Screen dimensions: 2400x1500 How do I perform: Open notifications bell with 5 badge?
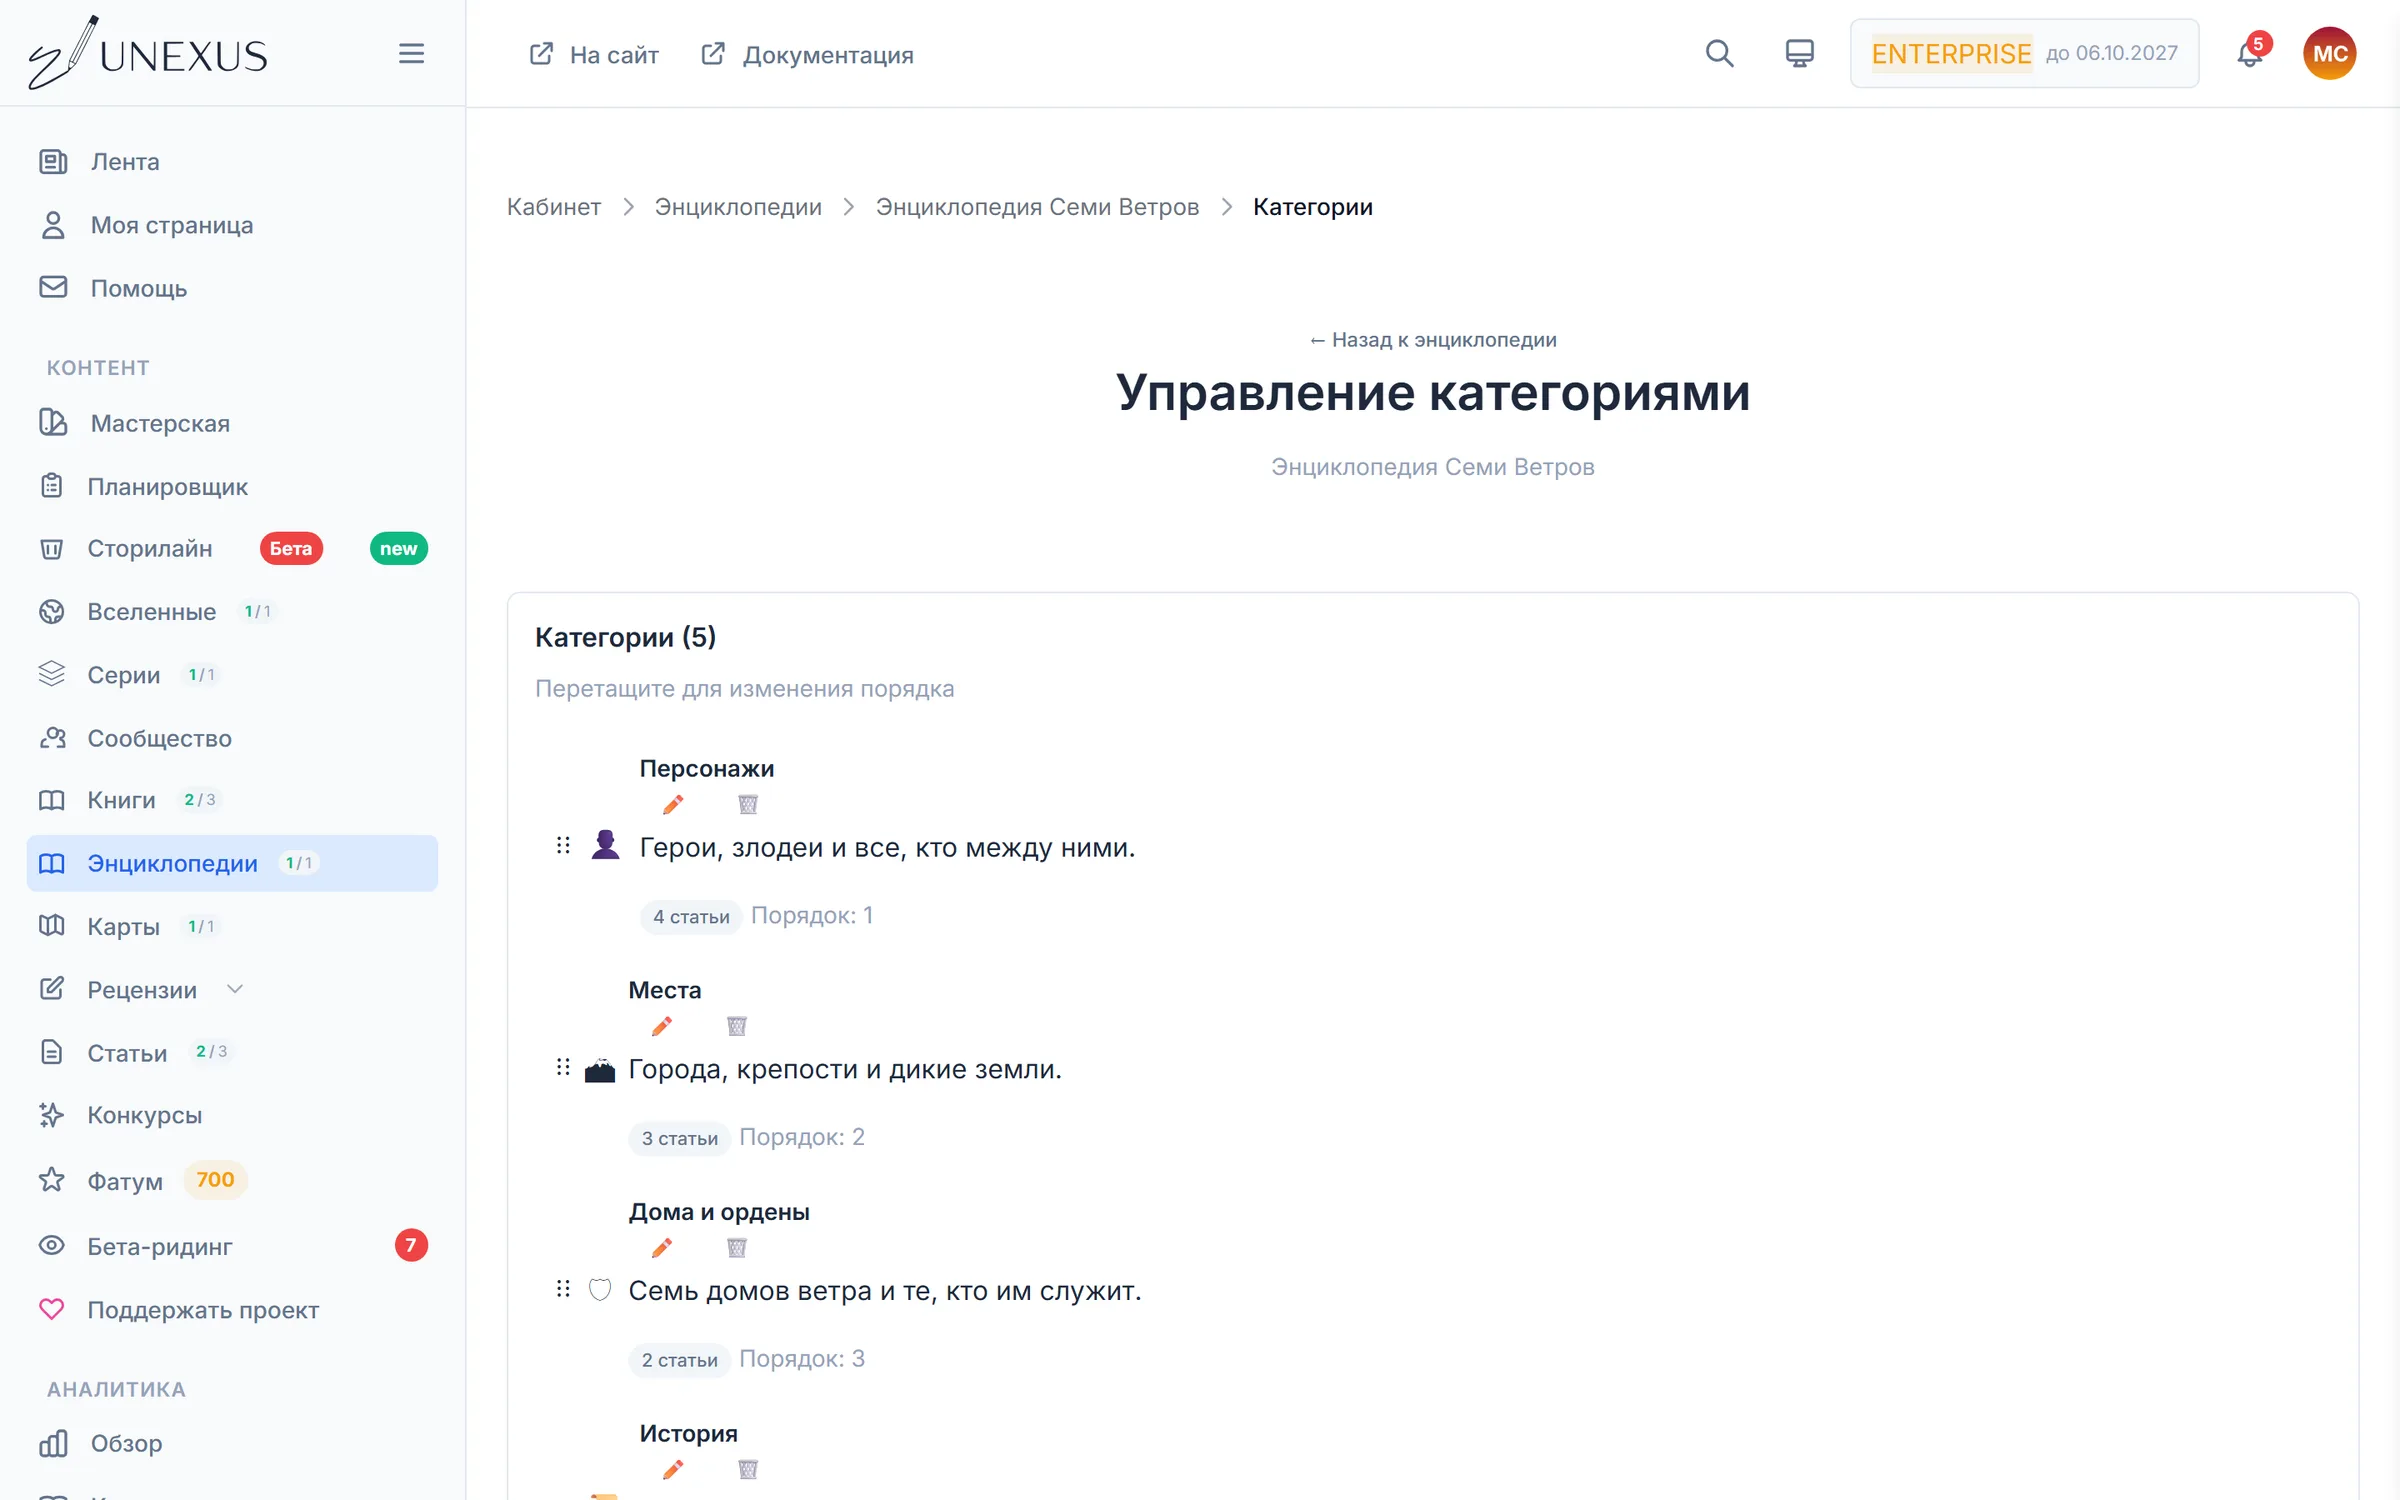pos(2250,53)
